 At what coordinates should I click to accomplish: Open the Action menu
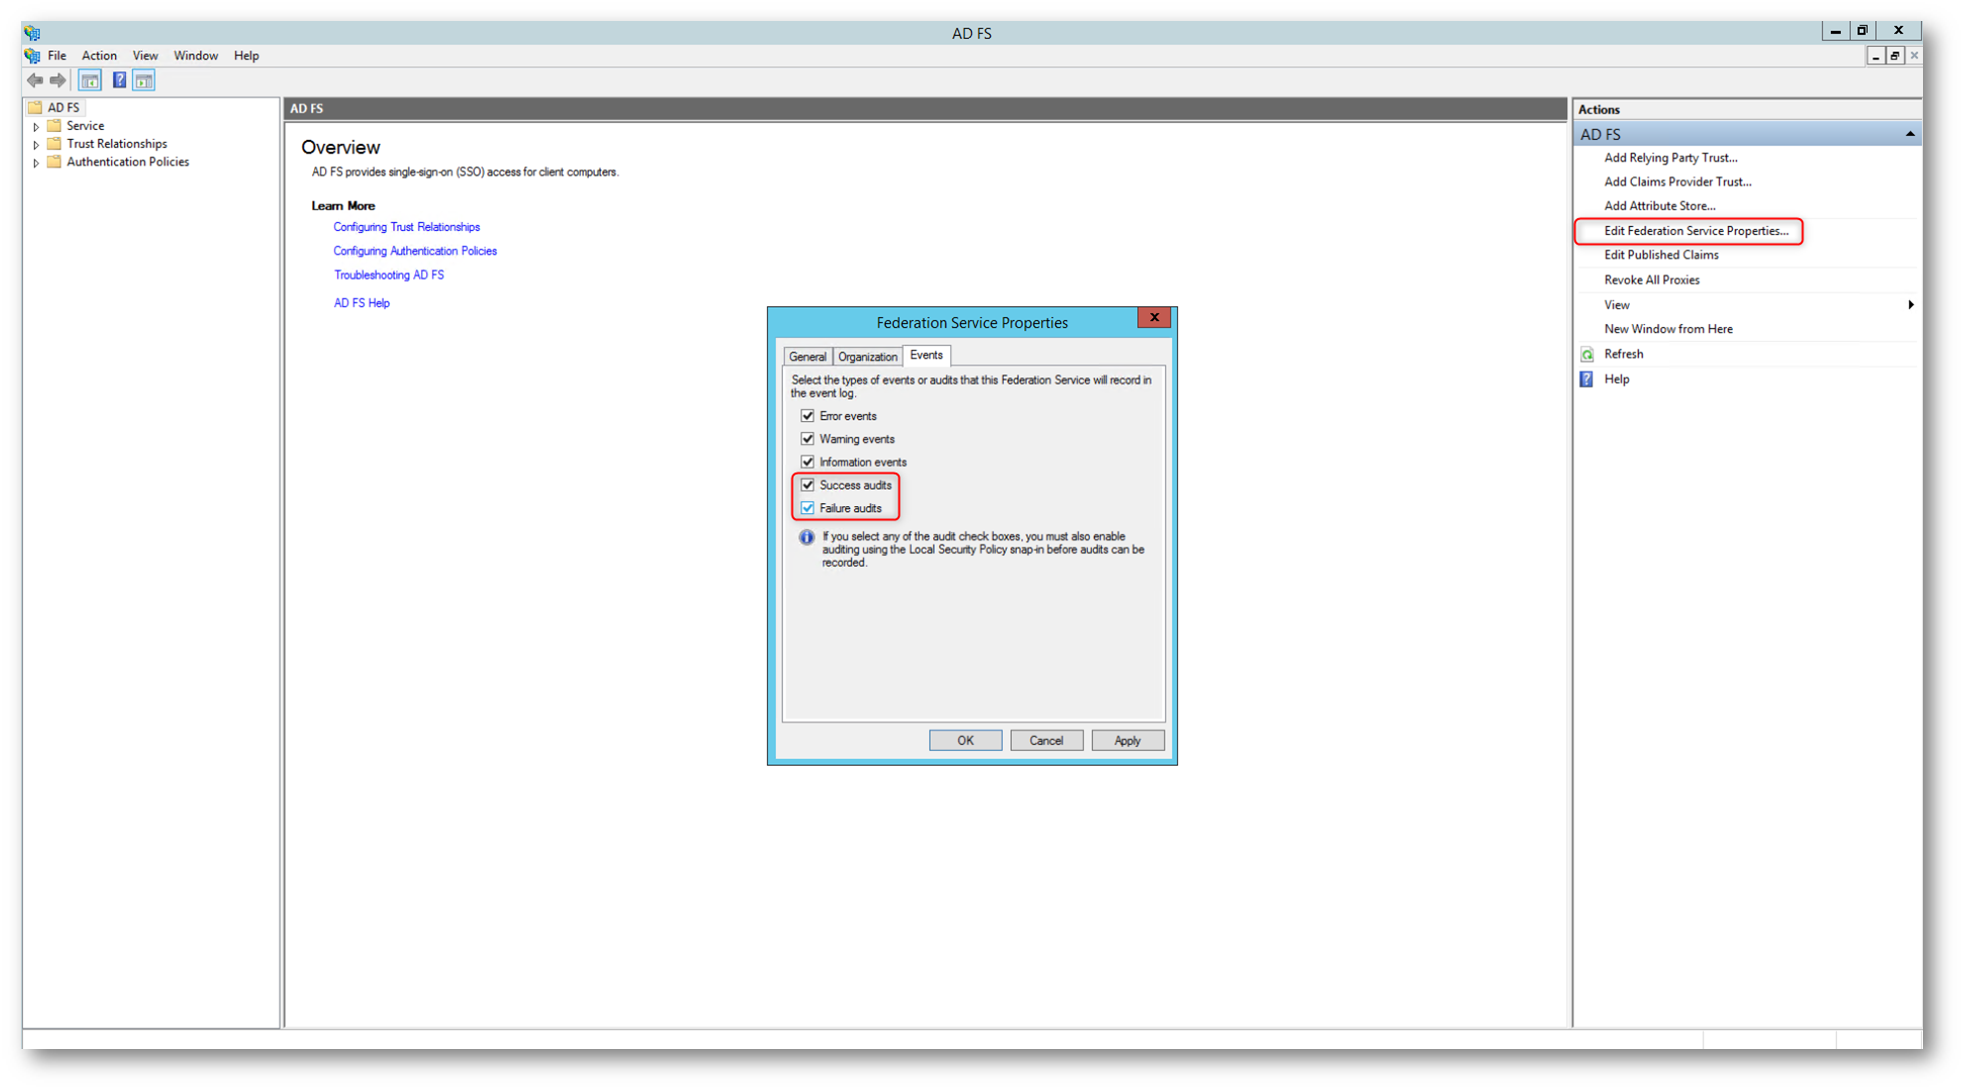click(x=99, y=55)
